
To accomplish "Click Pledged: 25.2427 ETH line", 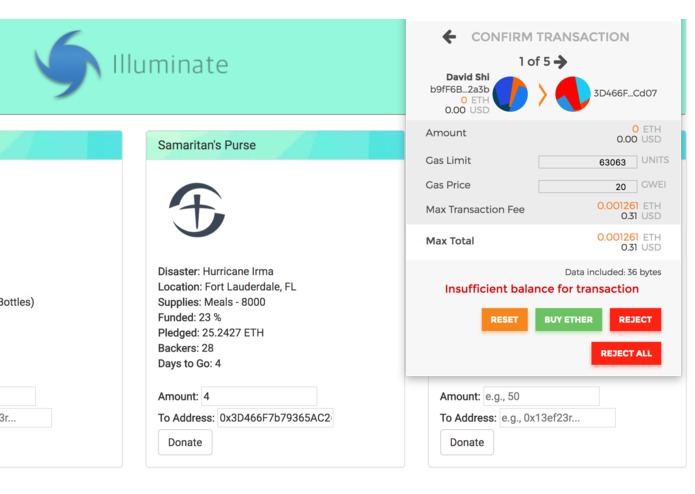I will [x=211, y=333].
